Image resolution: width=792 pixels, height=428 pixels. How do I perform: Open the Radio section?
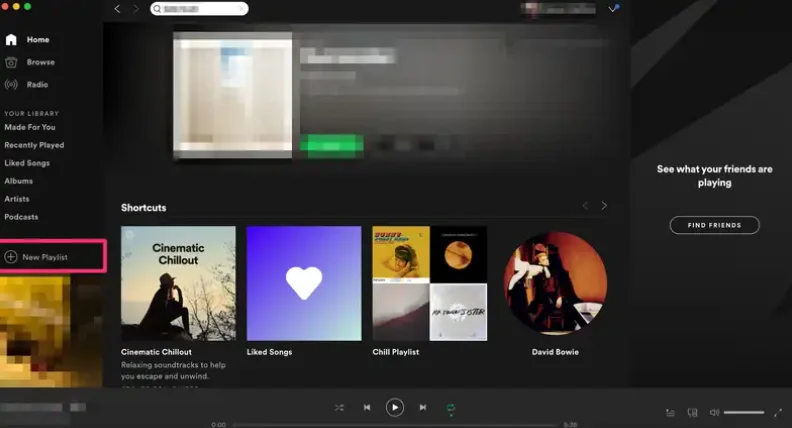37,84
